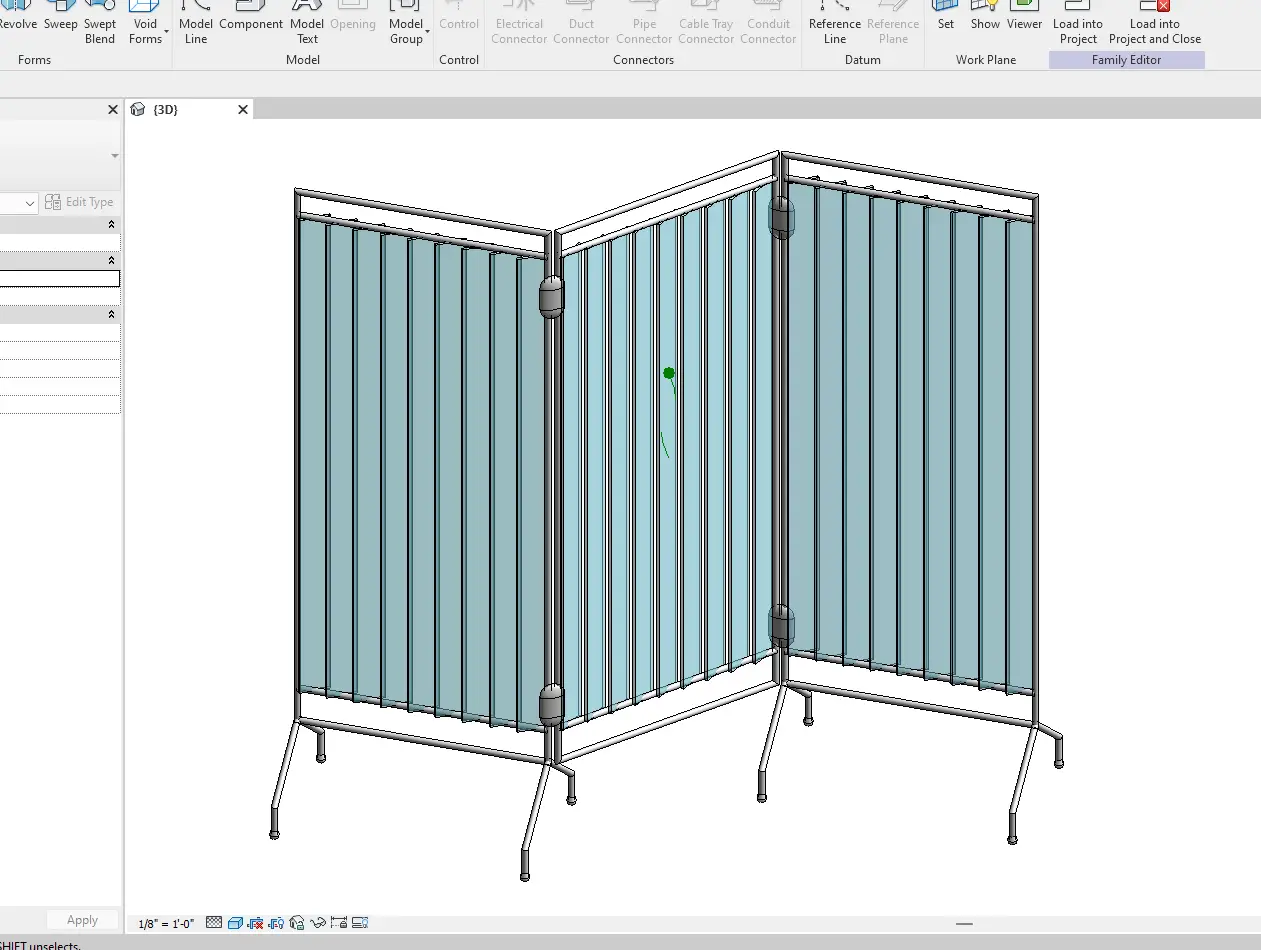The width and height of the screenshot is (1261, 950).
Task: Switch to the {3D} view tab
Action: (165, 109)
